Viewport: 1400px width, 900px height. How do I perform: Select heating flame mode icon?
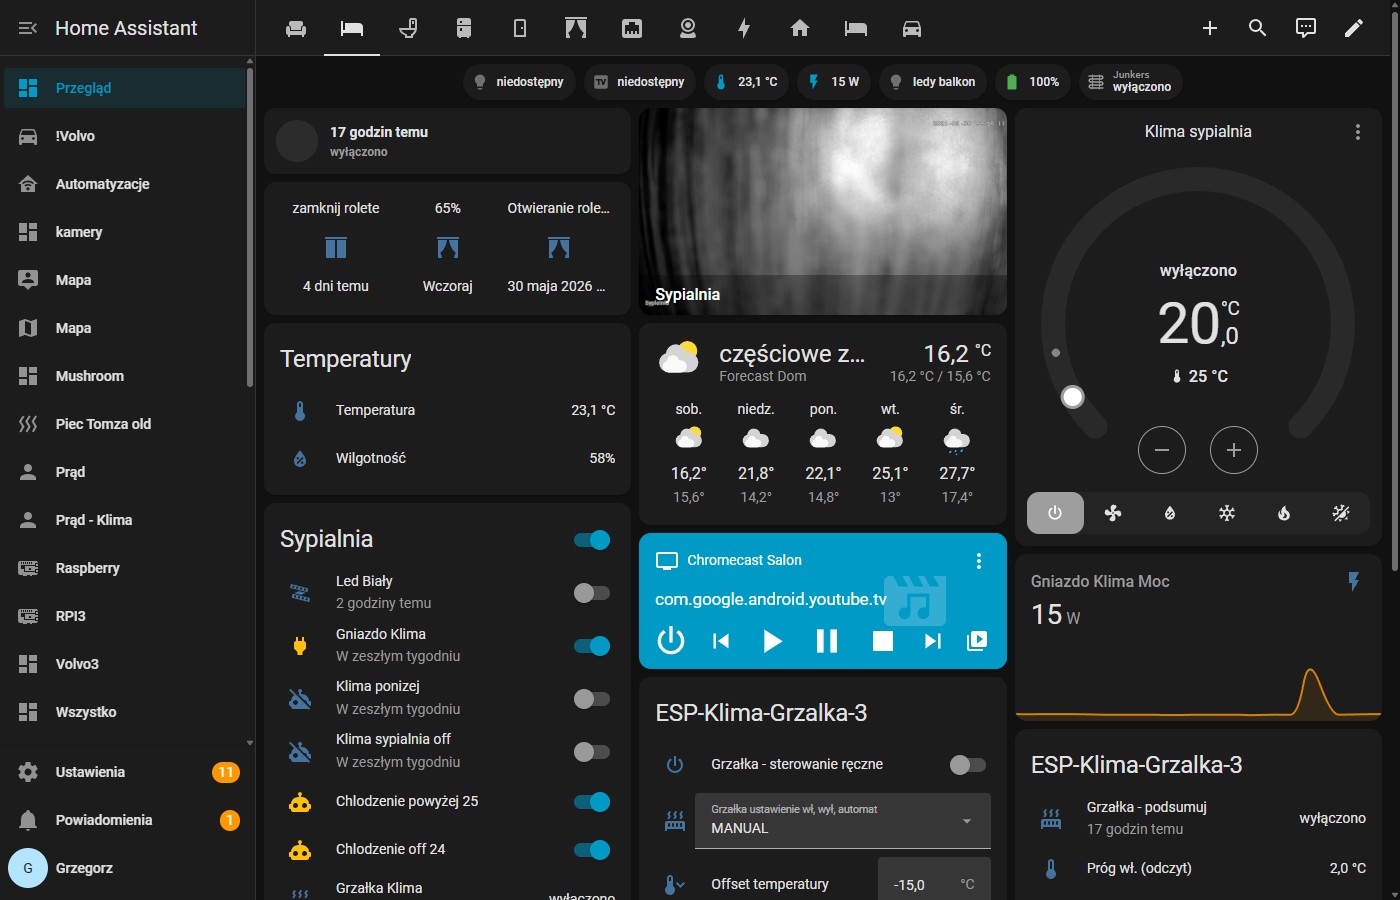pos(1284,513)
